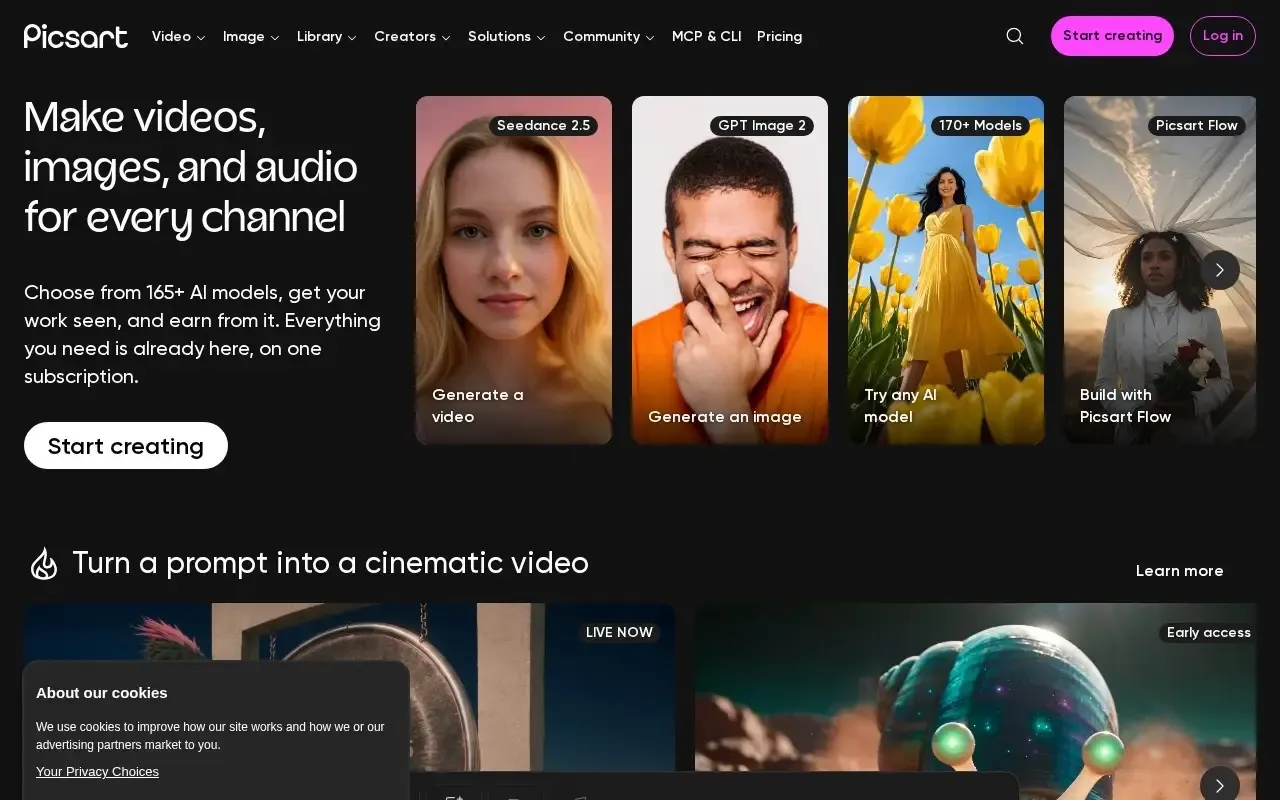Open the Generate an image card
Image resolution: width=1280 pixels, height=800 pixels.
click(730, 270)
